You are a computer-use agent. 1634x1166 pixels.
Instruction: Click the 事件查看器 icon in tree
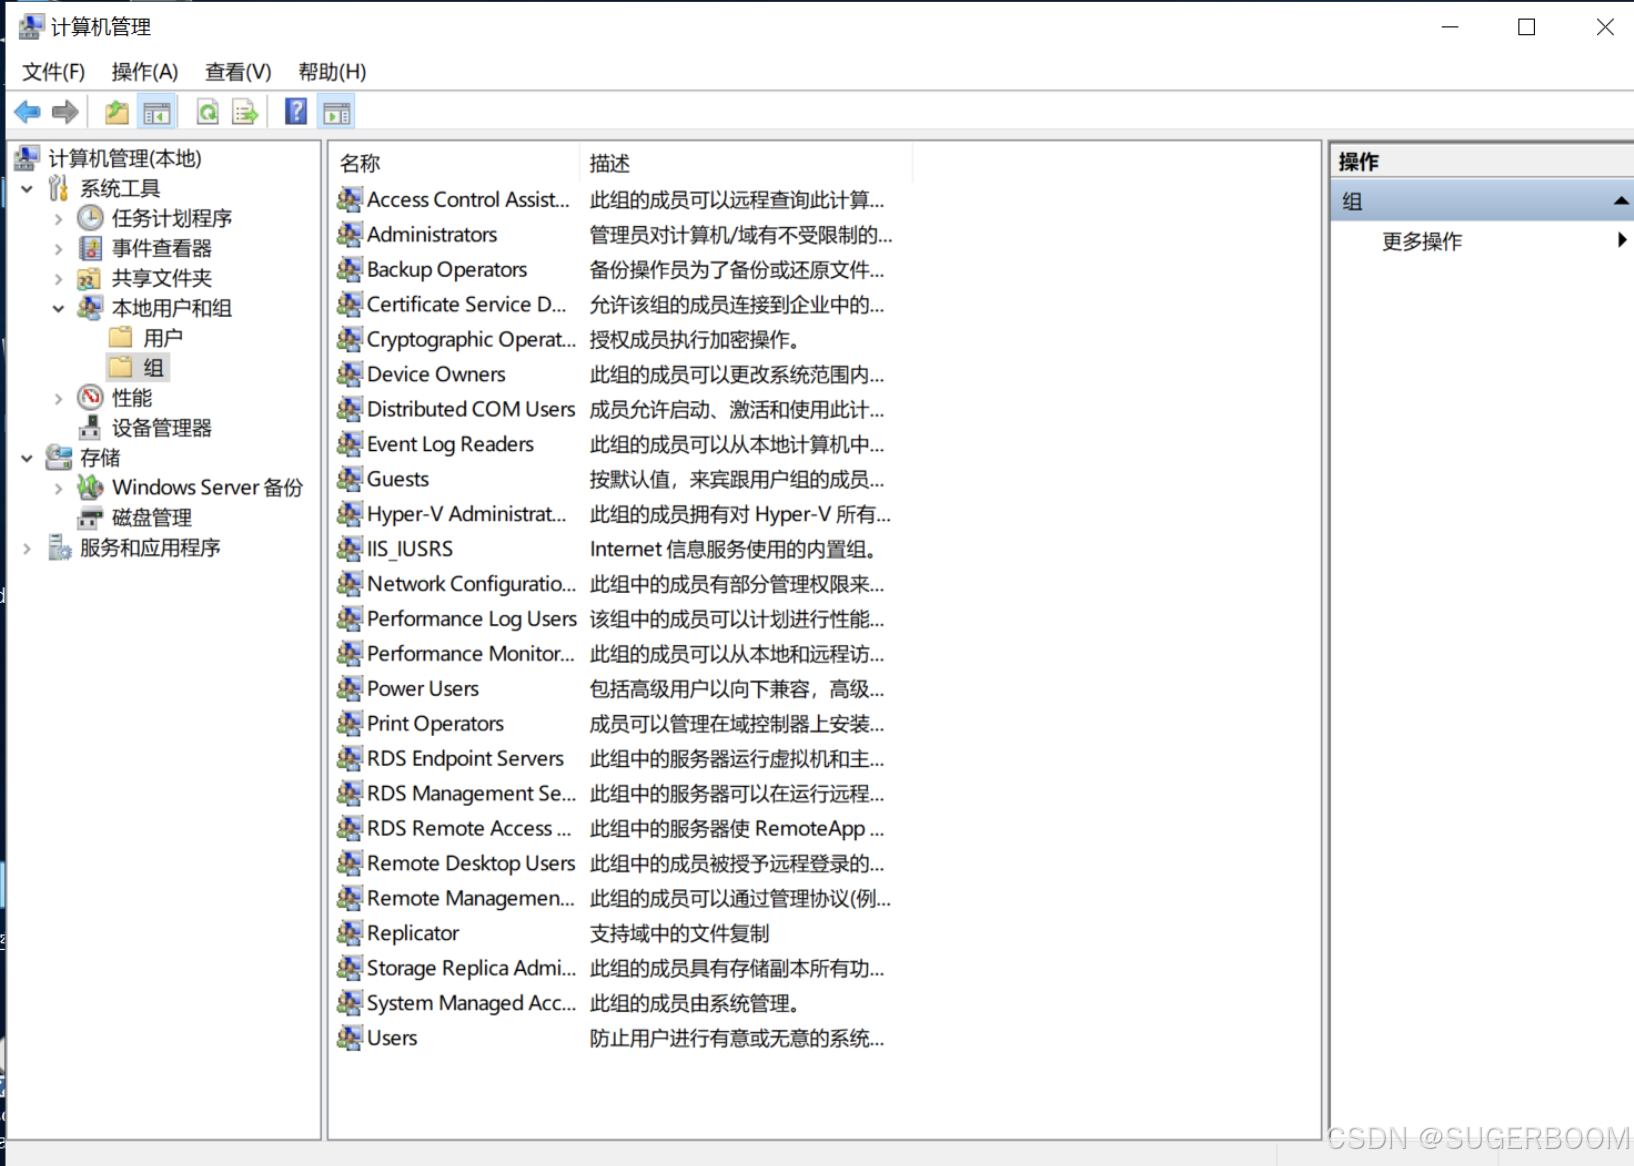[90, 248]
